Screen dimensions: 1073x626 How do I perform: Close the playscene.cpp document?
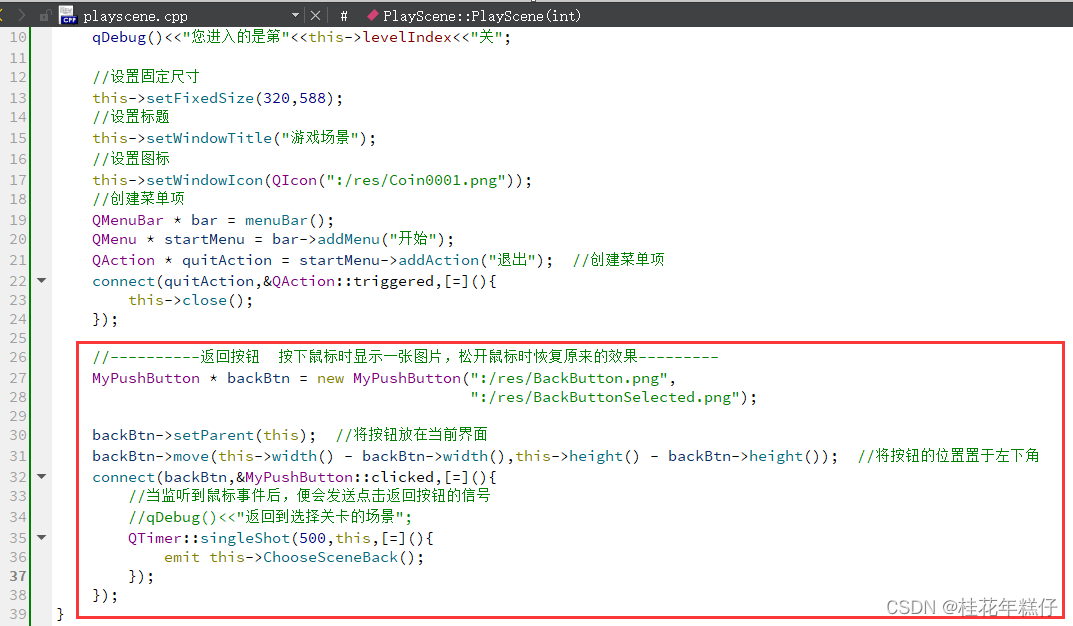point(315,15)
